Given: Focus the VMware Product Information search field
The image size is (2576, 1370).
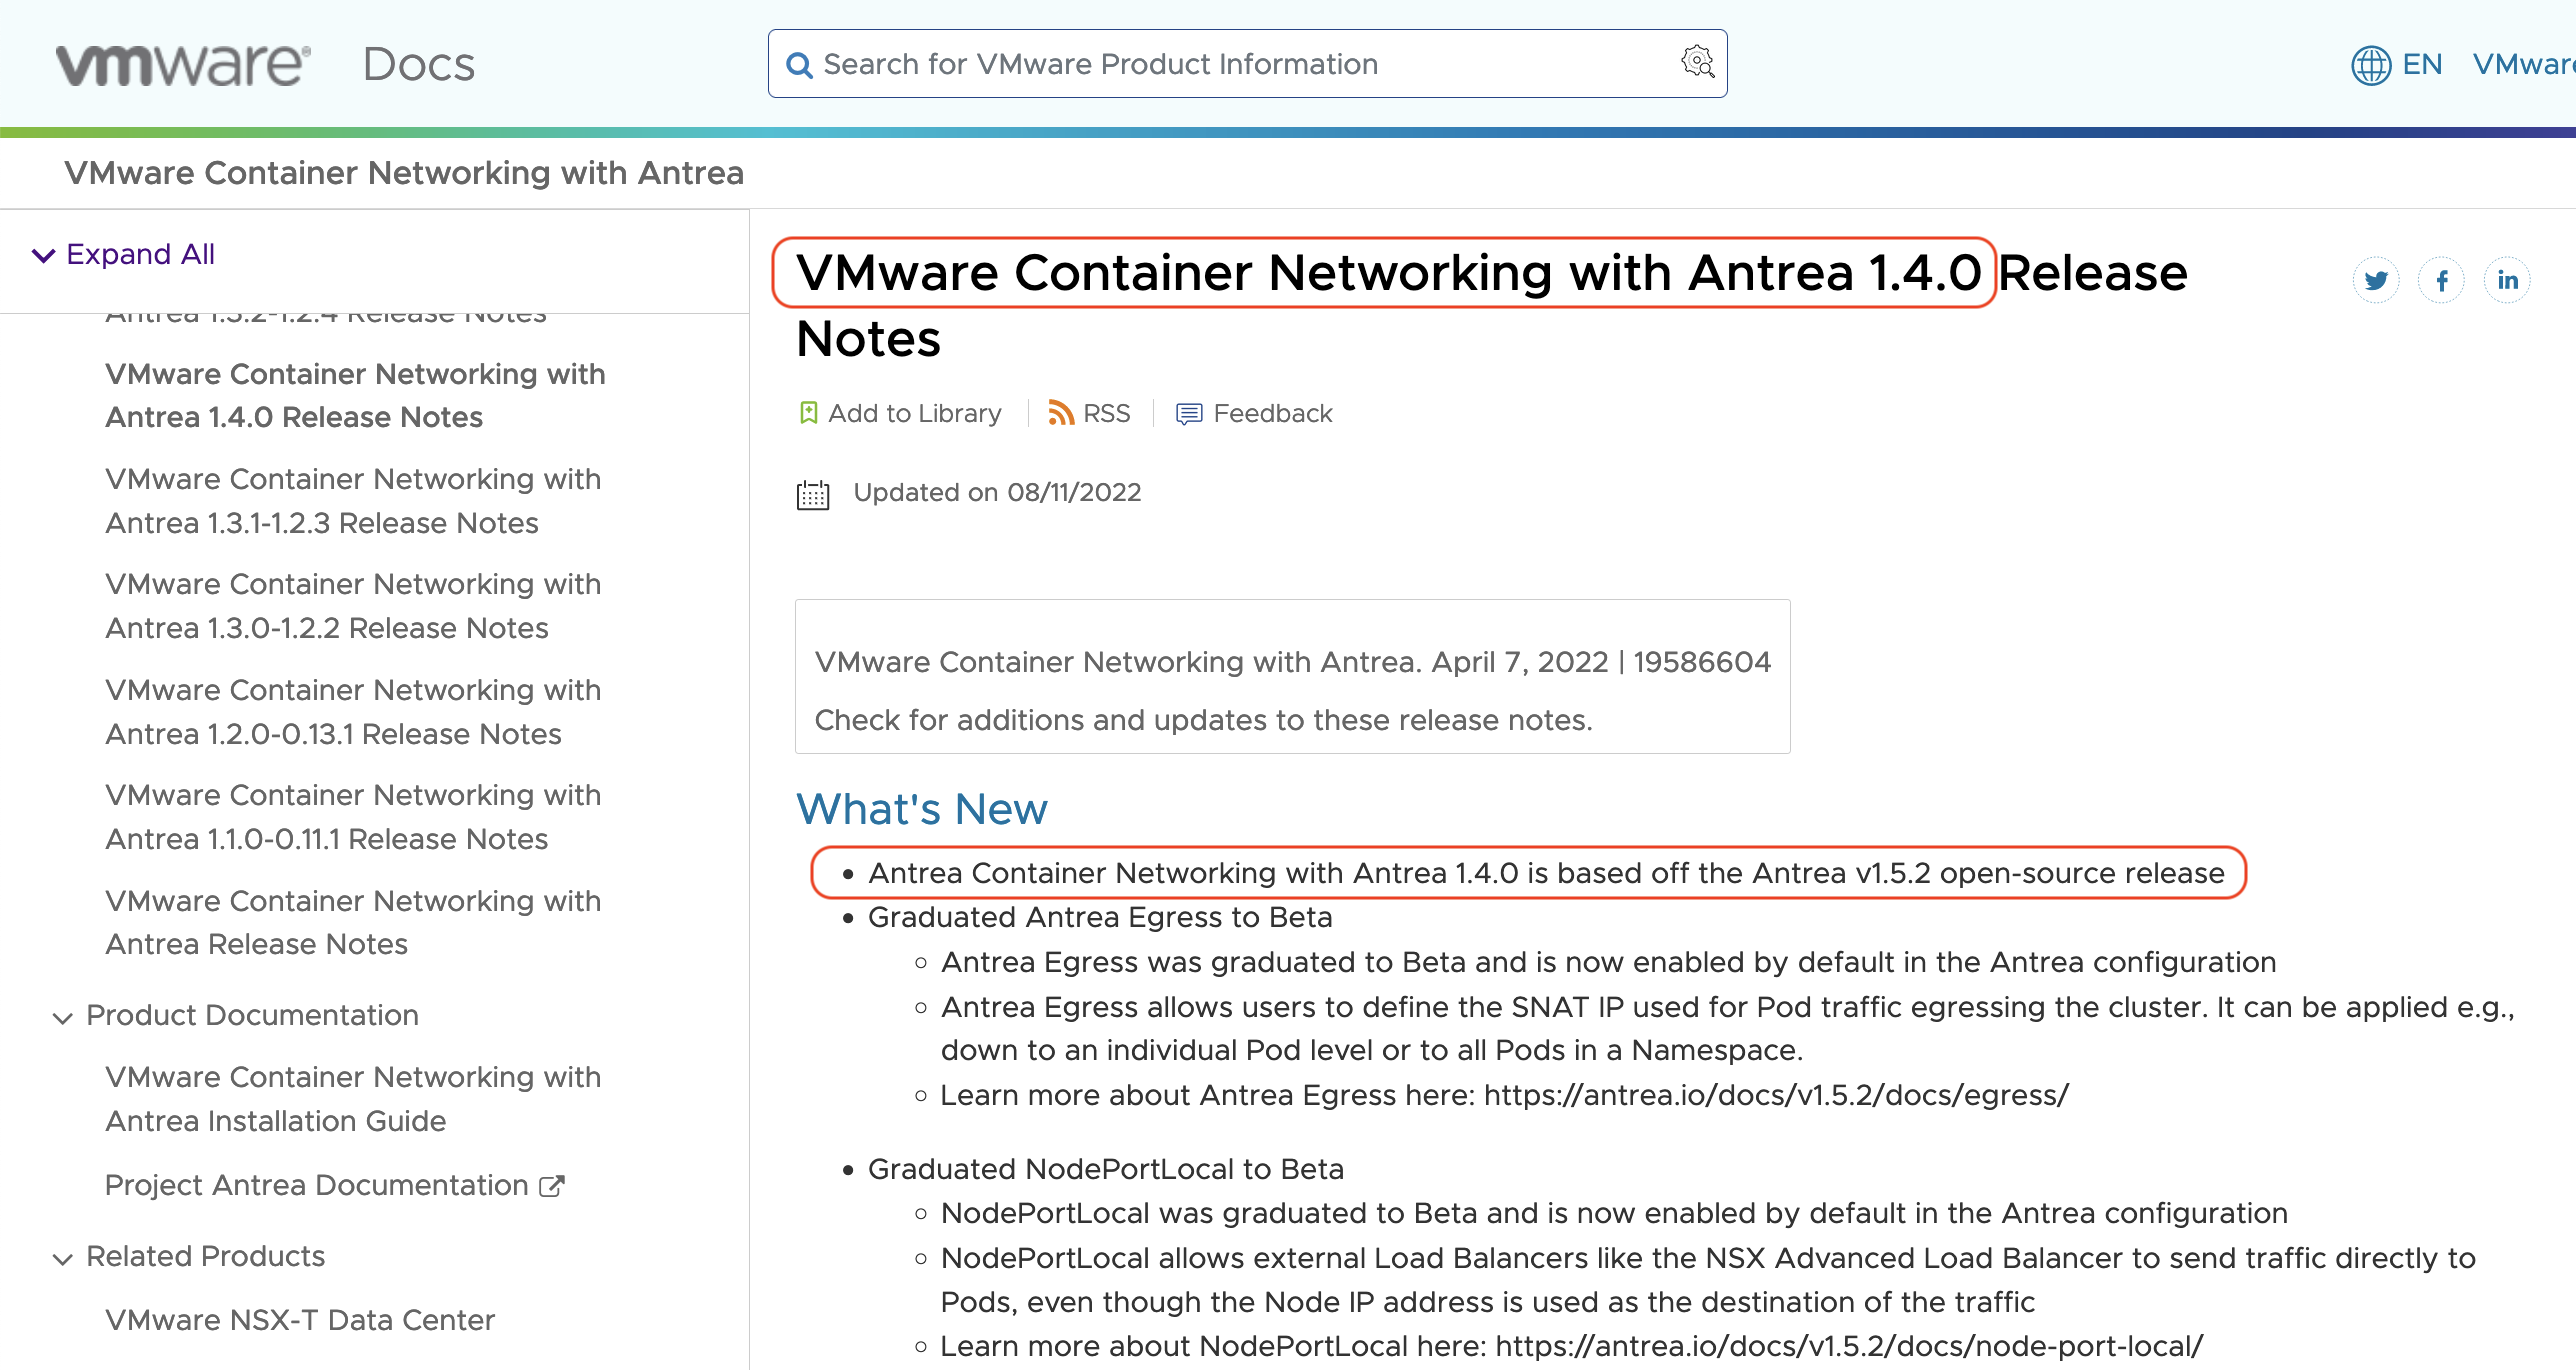Looking at the screenshot, I should tap(1247, 64).
